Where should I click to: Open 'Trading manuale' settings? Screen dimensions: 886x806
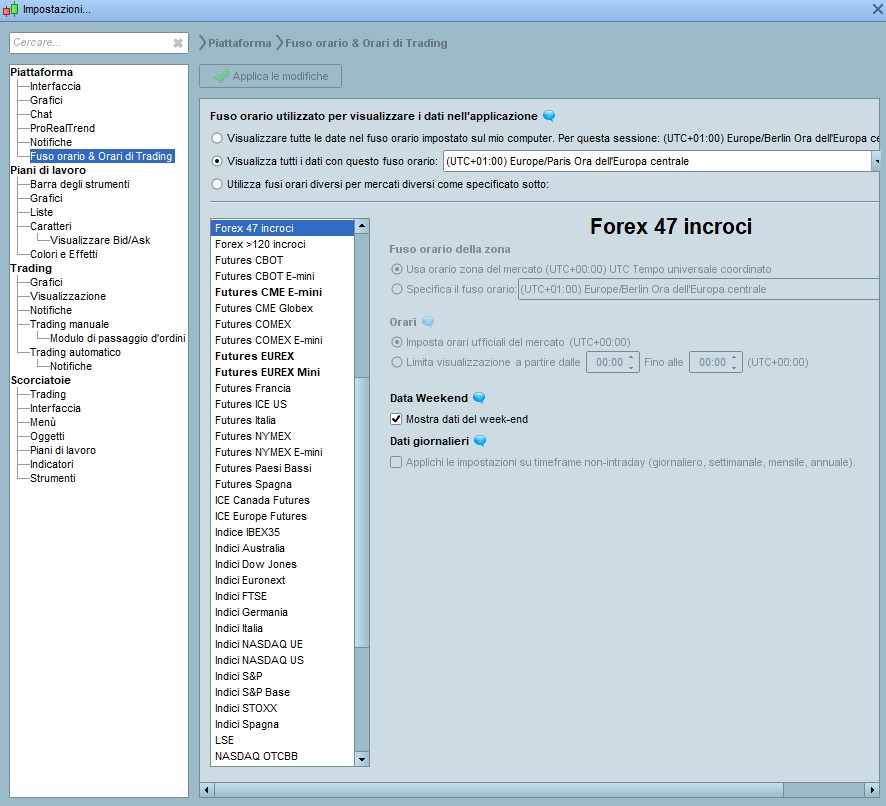[70, 324]
